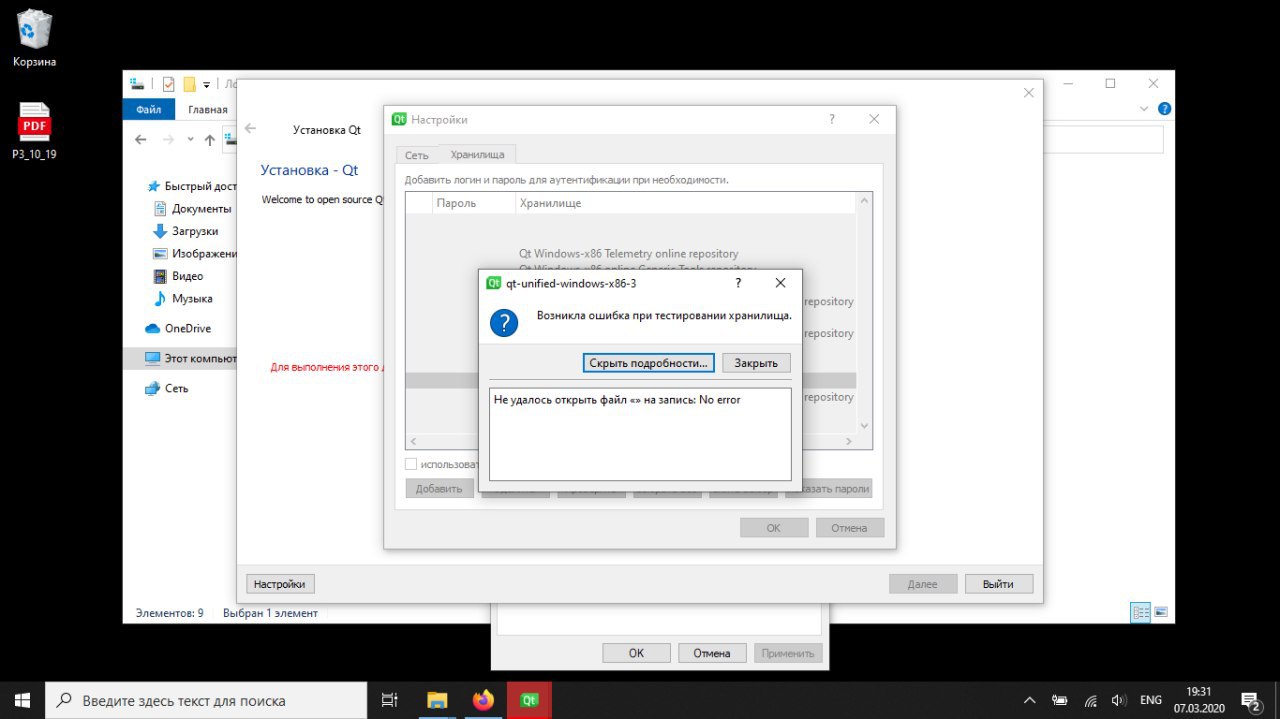Screen dimensions: 1280x719
Task: Click OK in Настройки dialog
Action: coord(774,527)
